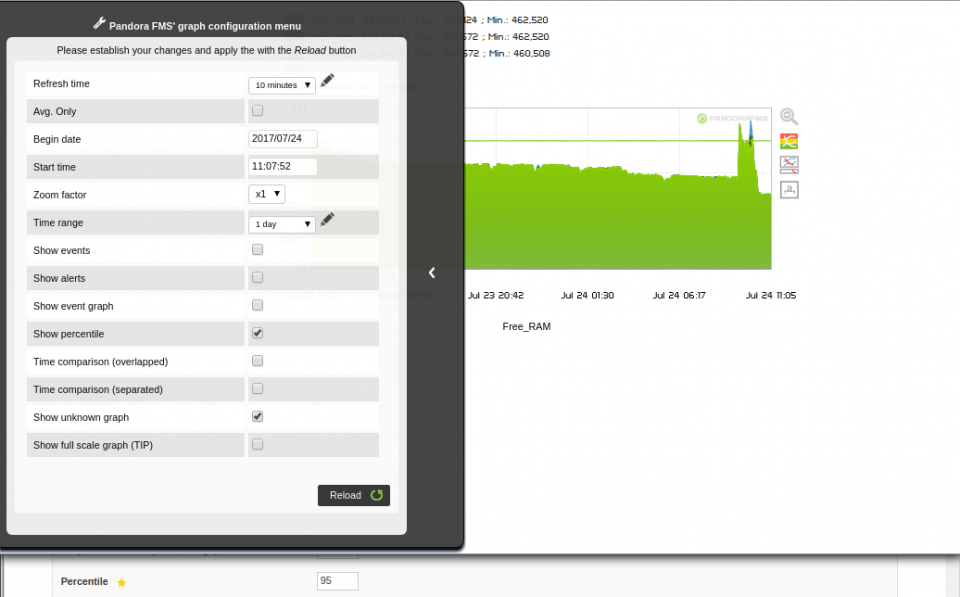Click the Jul 23 20:42 axis label

click(x=496, y=295)
